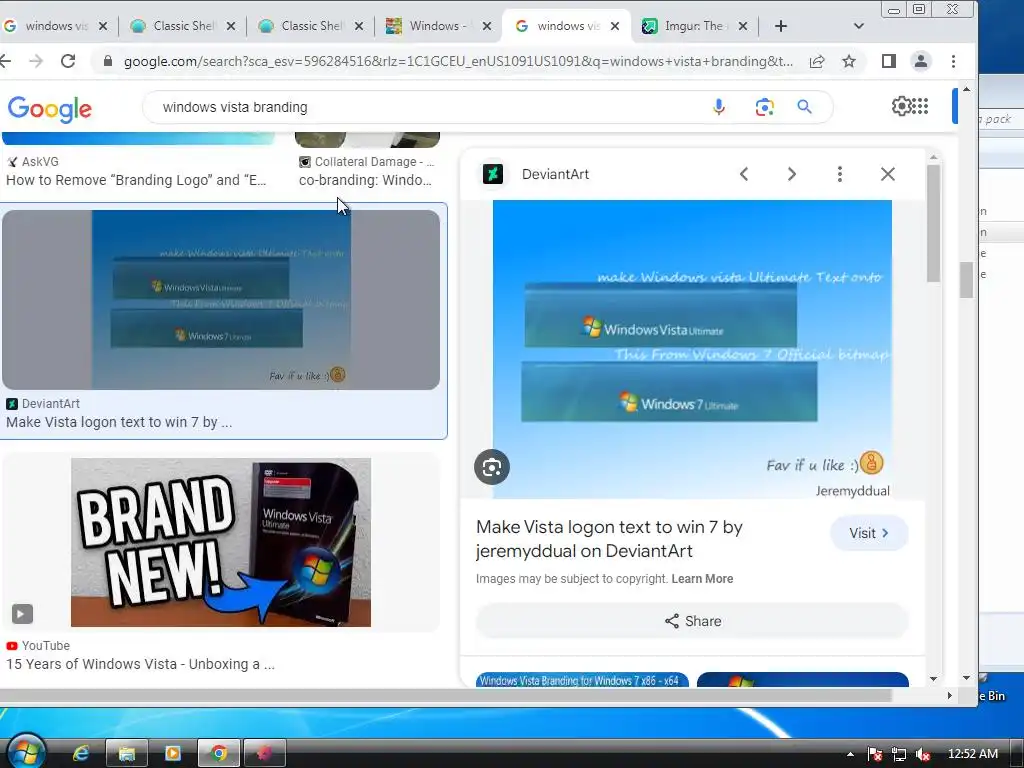The height and width of the screenshot is (768, 1024).
Task: Click the browser forward arrow
Action: pos(36,61)
